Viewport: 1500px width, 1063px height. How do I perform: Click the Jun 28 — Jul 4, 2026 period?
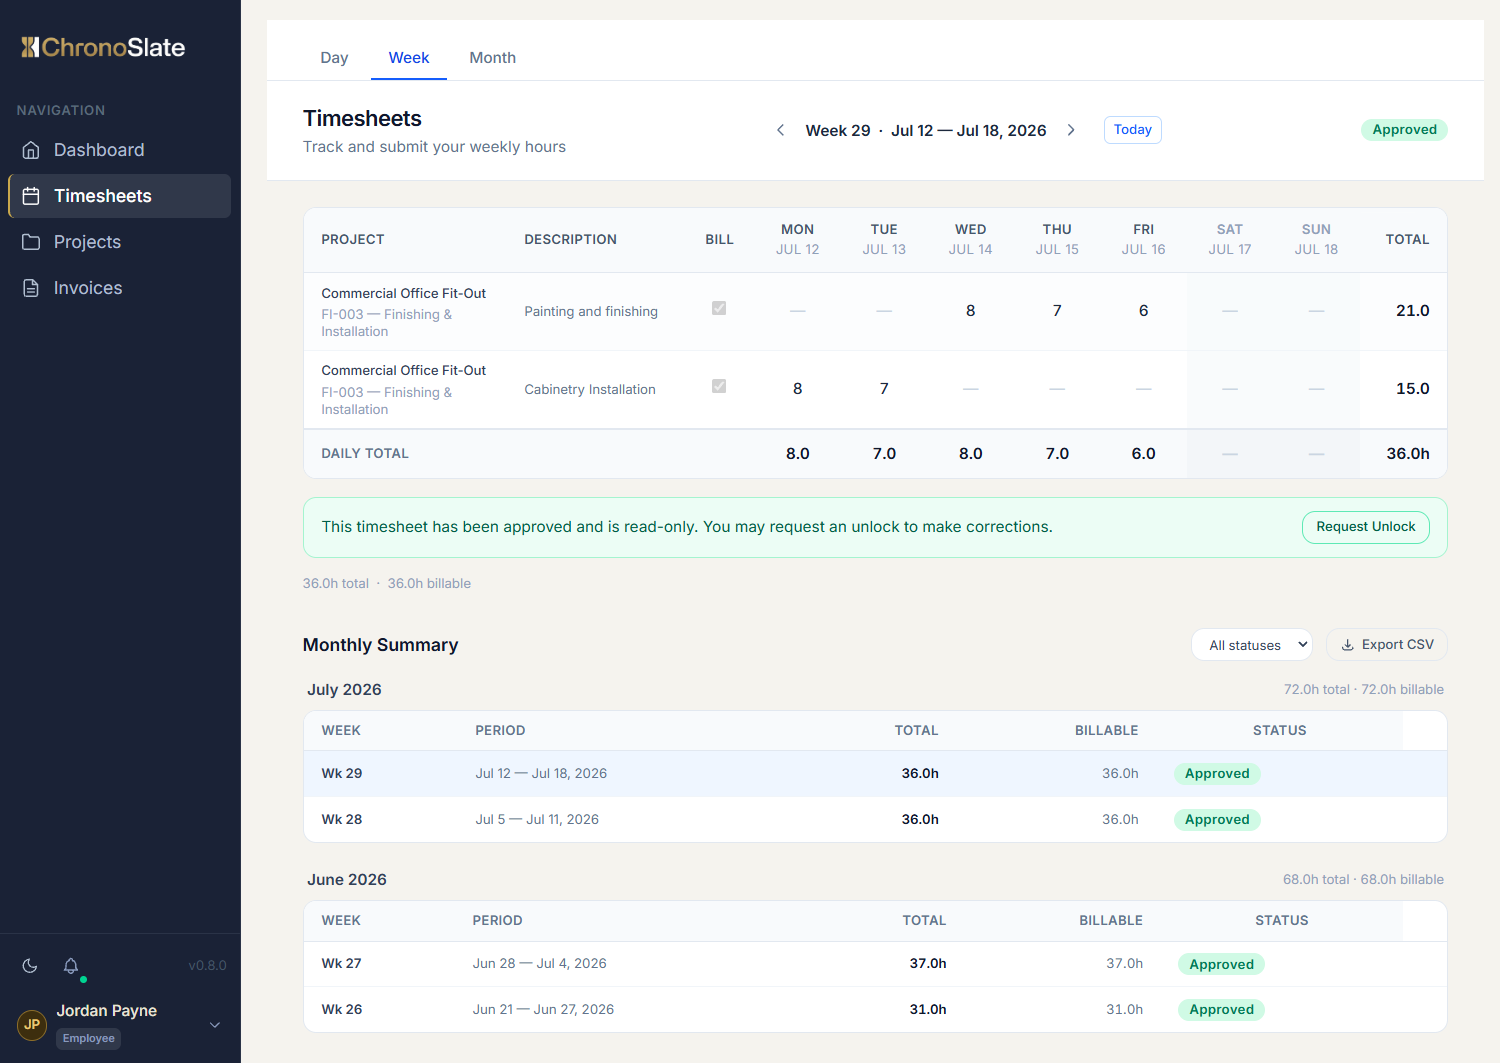[x=539, y=964]
